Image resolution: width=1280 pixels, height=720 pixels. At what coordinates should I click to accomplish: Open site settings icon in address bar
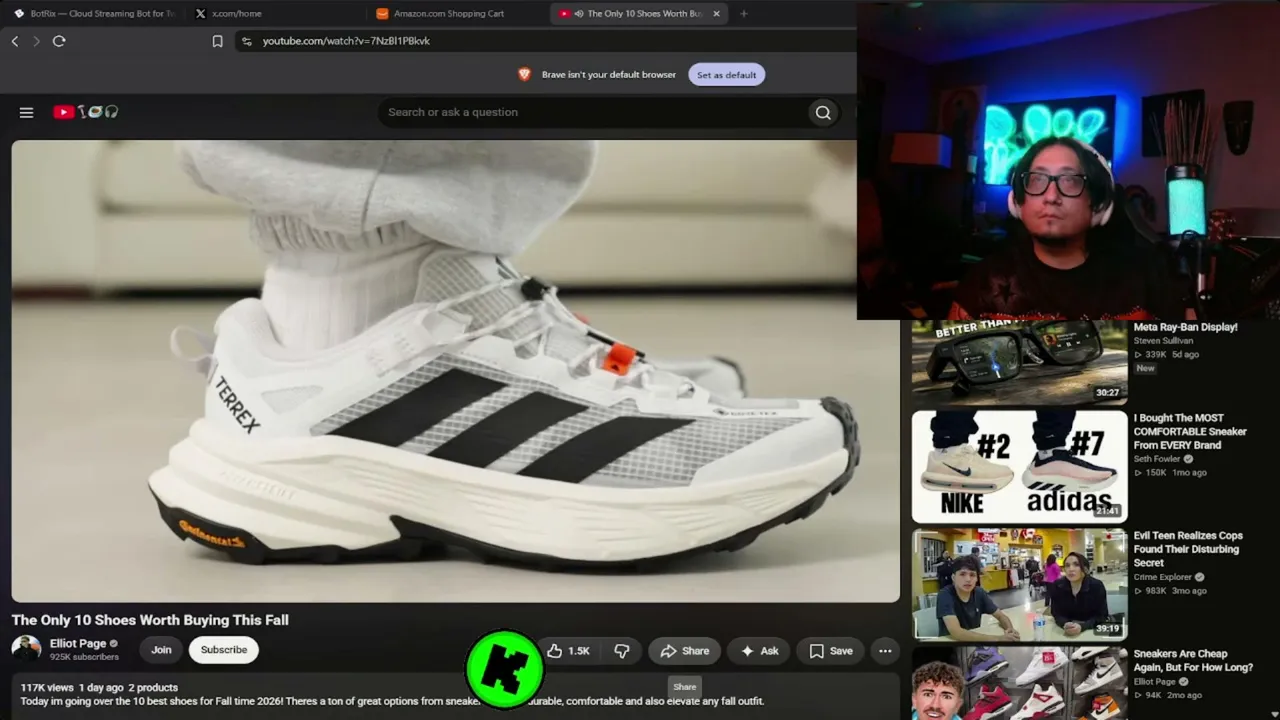pyautogui.click(x=247, y=41)
